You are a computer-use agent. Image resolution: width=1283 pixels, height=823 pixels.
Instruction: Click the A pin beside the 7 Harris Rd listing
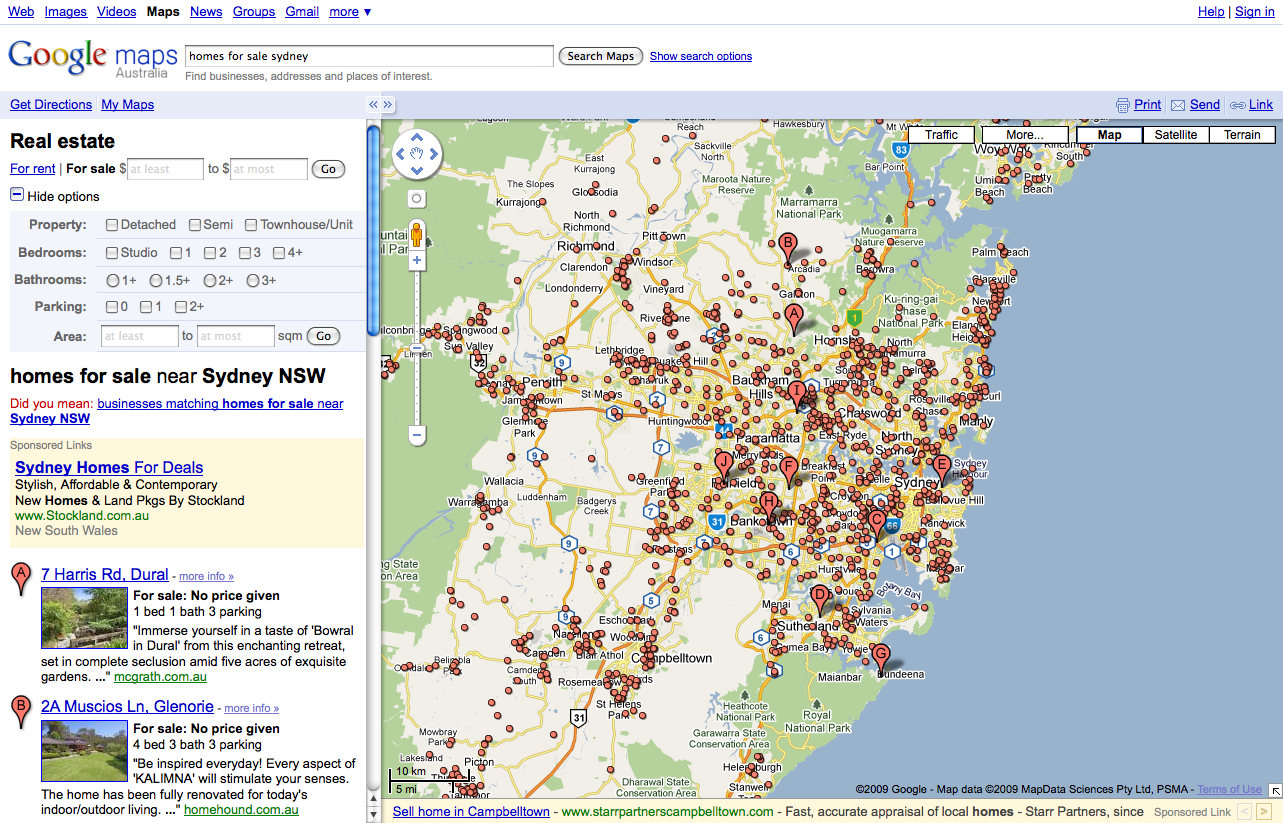pos(20,578)
